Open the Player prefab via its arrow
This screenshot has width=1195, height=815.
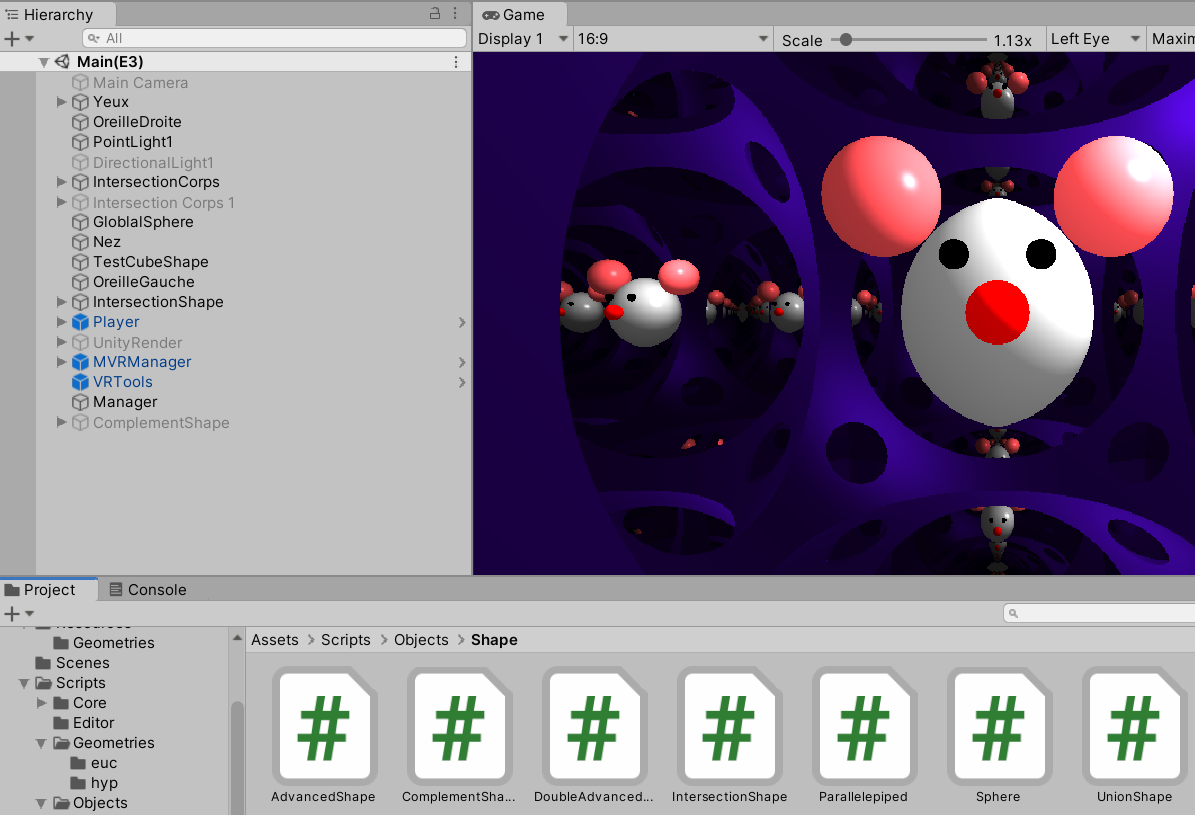tap(462, 322)
